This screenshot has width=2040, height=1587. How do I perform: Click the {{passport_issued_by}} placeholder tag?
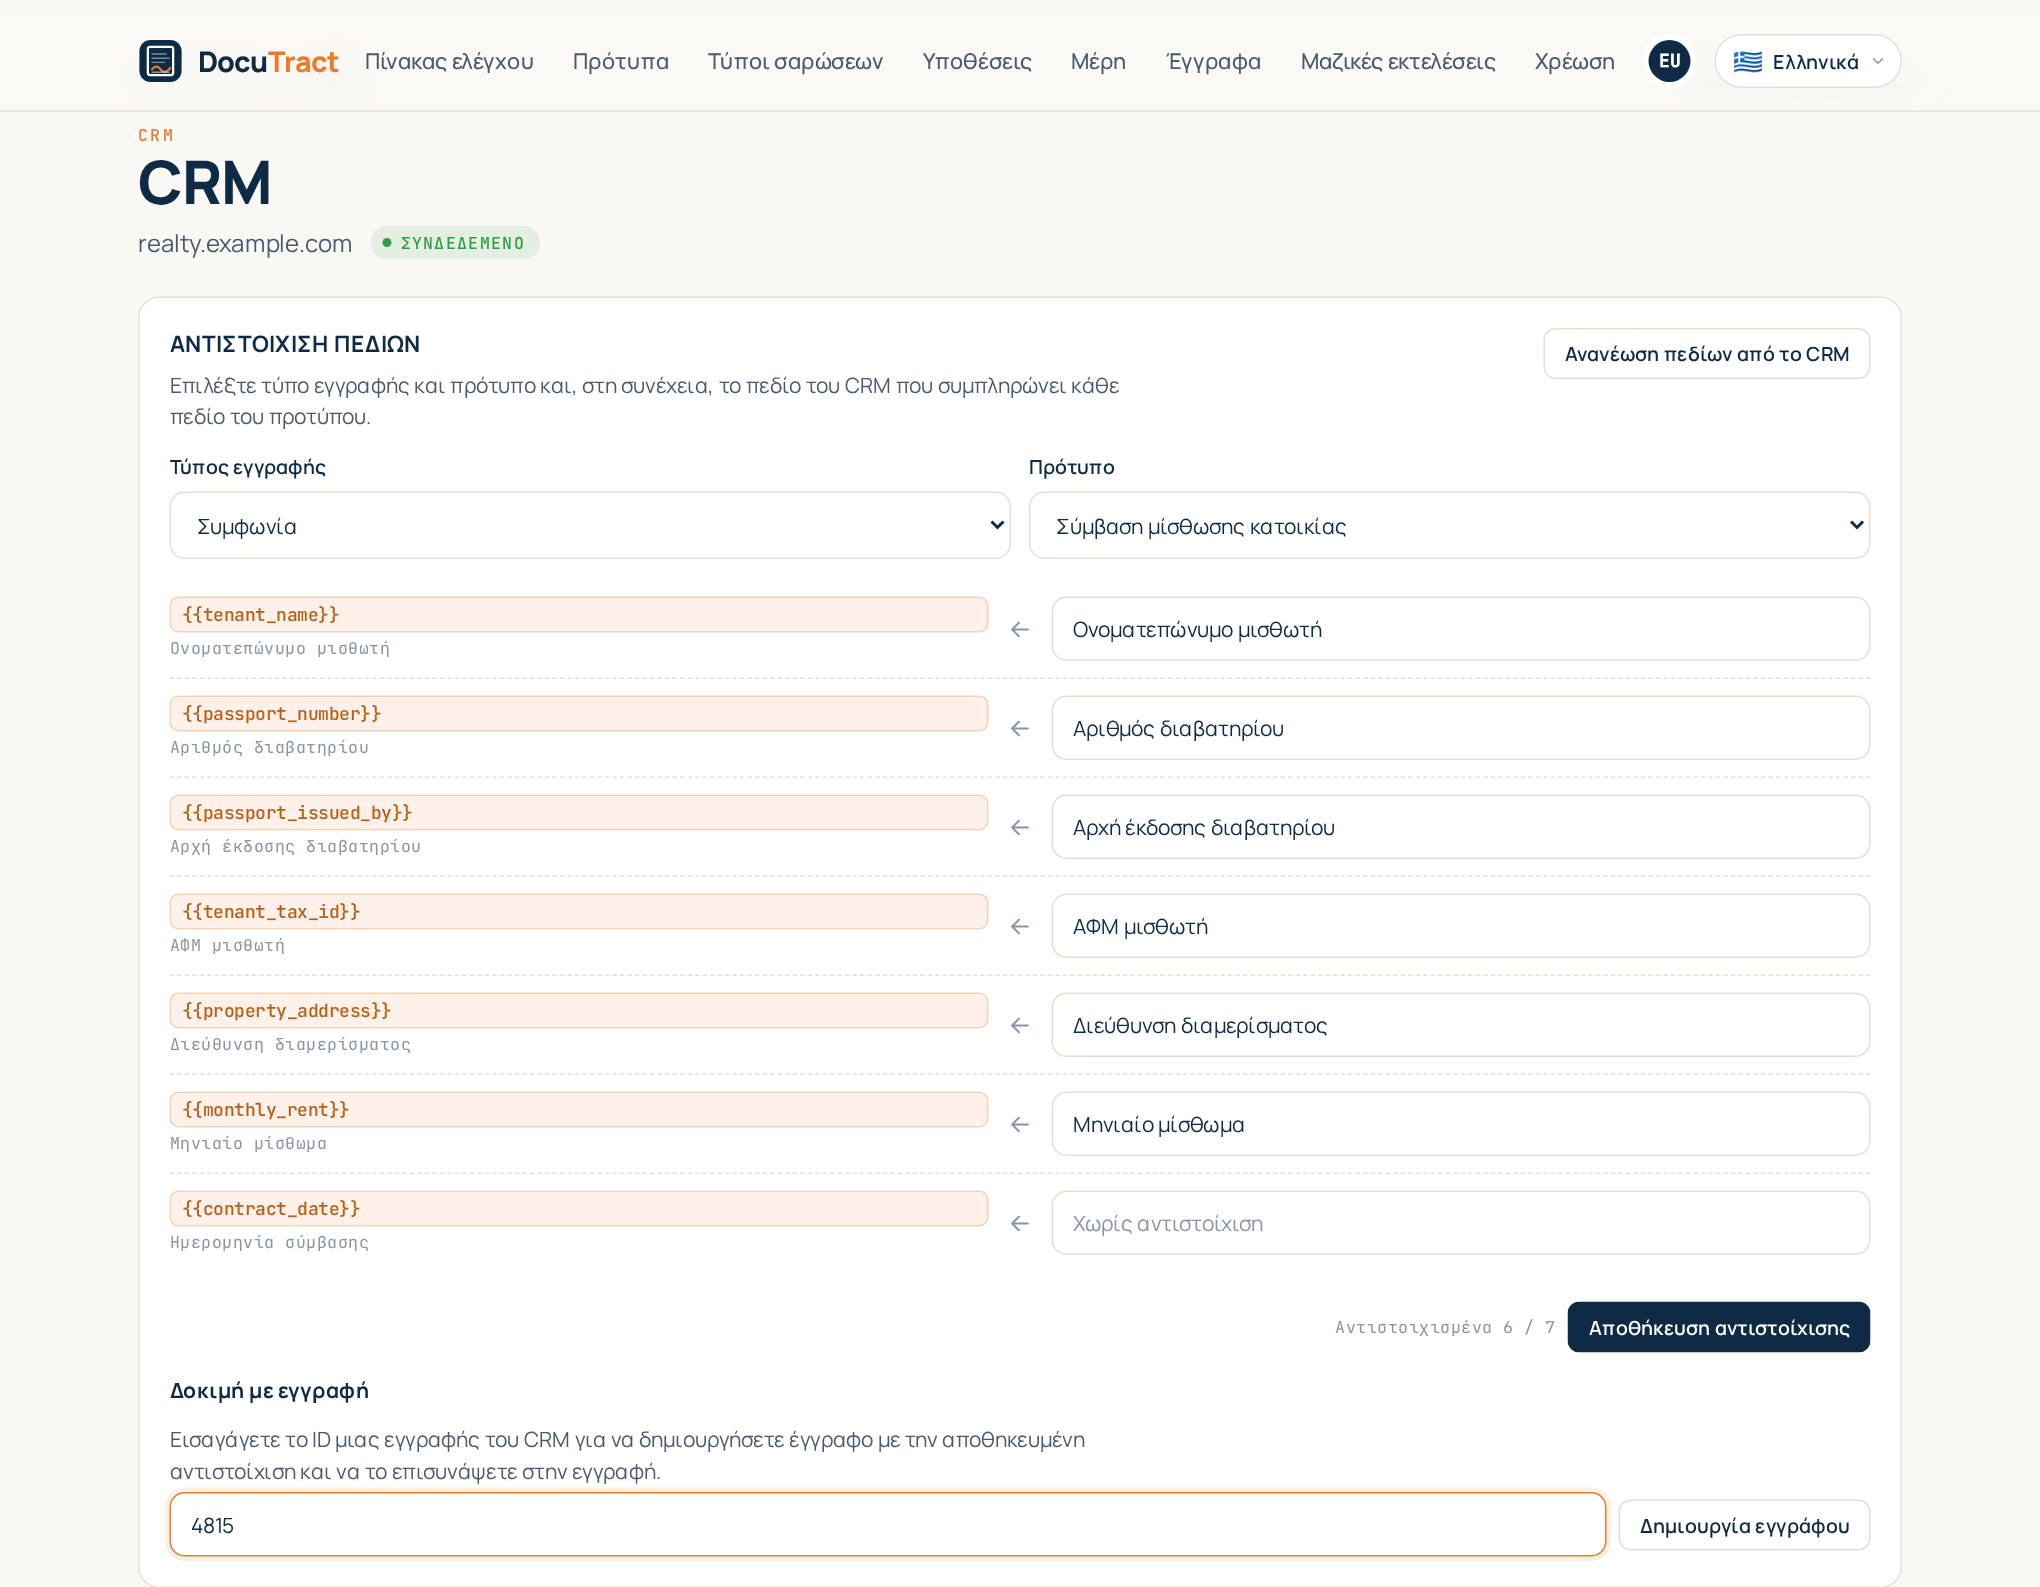[x=578, y=812]
